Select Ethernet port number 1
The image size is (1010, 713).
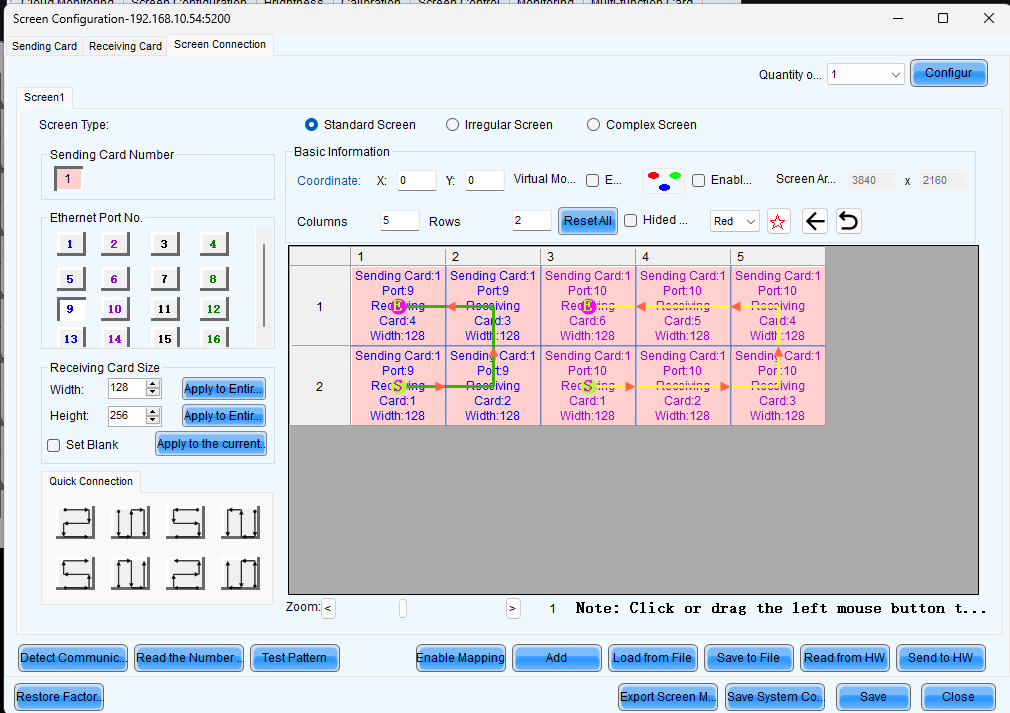tap(70, 244)
